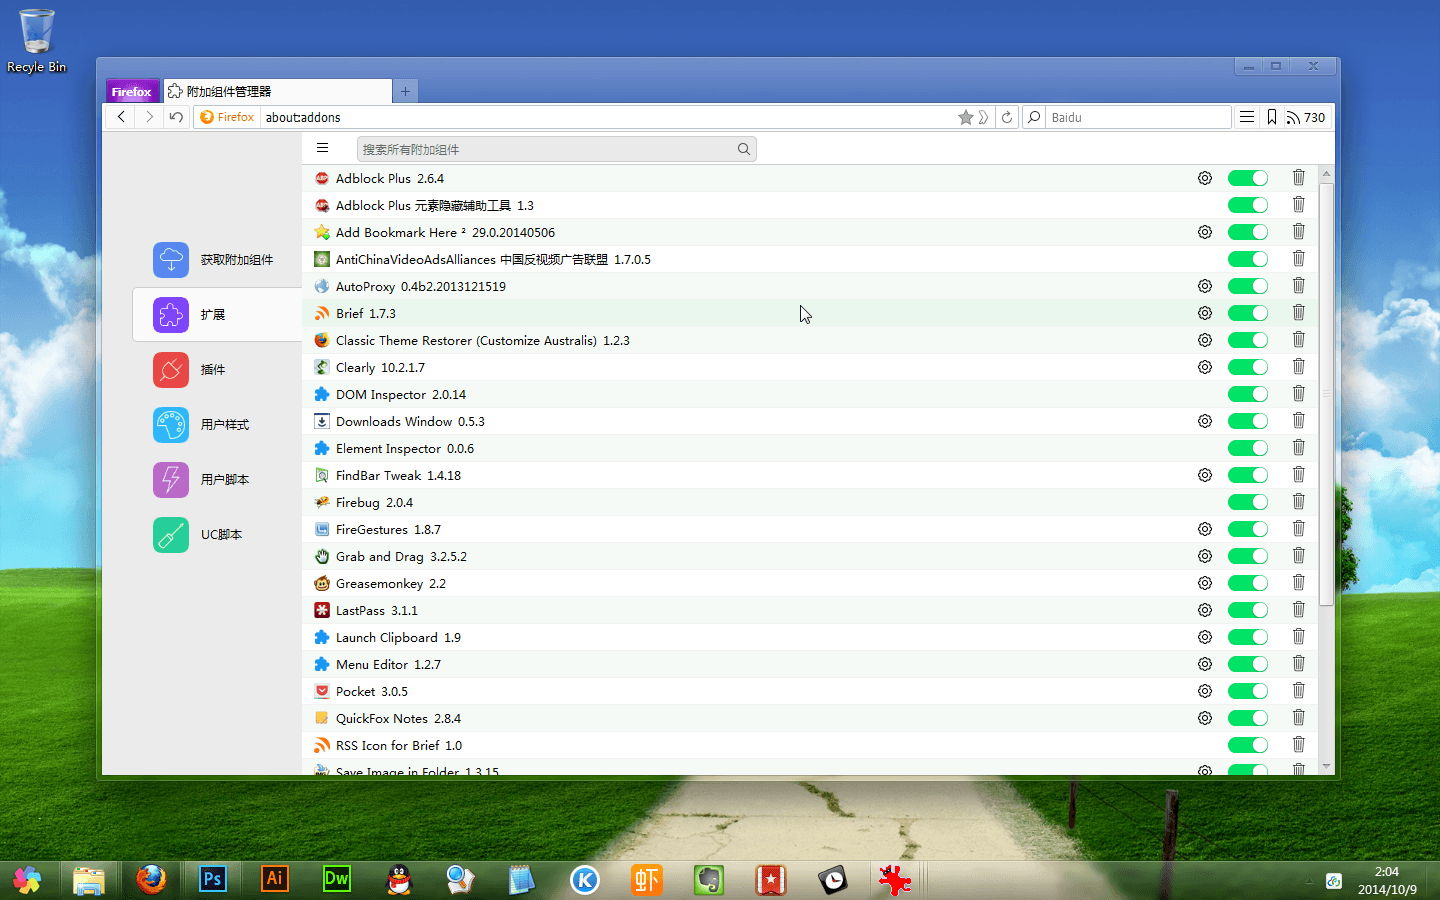Screen dimensions: 1440x900
Task: Select 获取附加组件 category
Action: (x=217, y=260)
